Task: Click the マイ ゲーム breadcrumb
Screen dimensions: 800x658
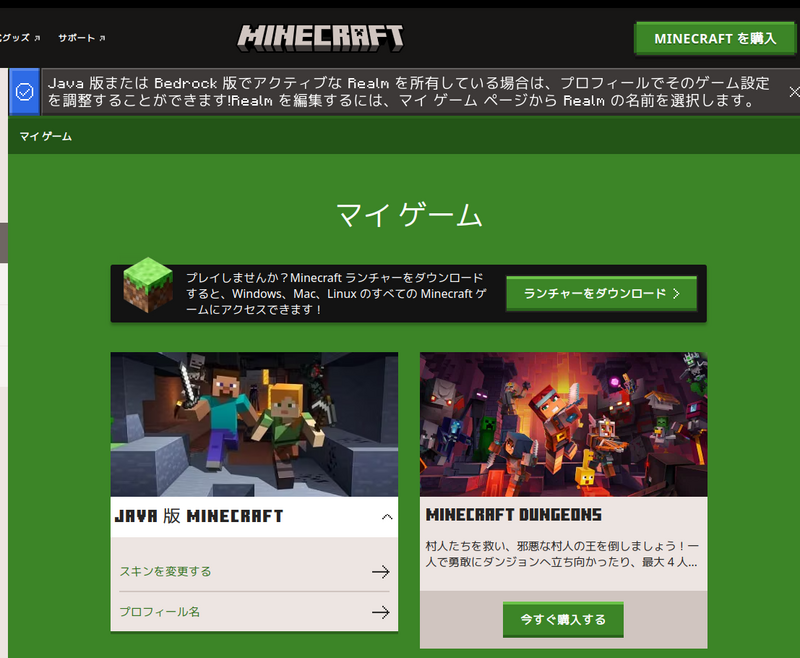Action: coord(45,136)
